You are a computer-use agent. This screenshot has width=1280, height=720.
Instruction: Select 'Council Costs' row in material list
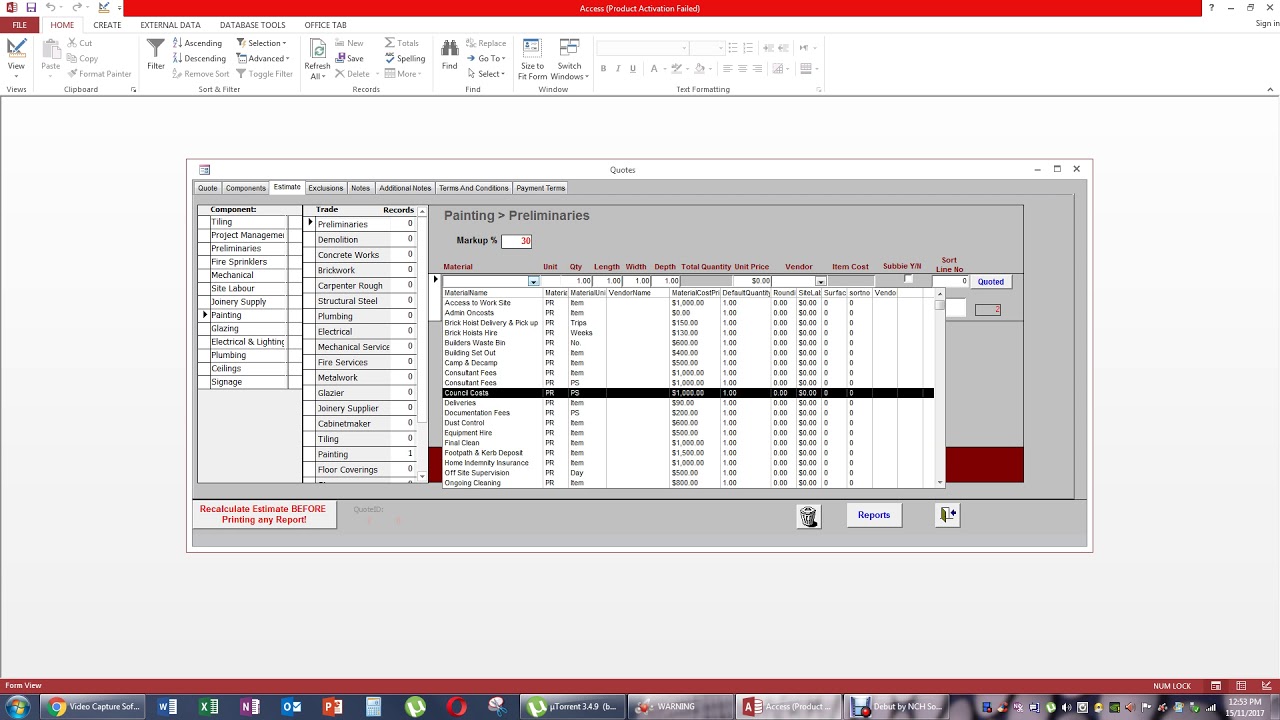(688, 393)
